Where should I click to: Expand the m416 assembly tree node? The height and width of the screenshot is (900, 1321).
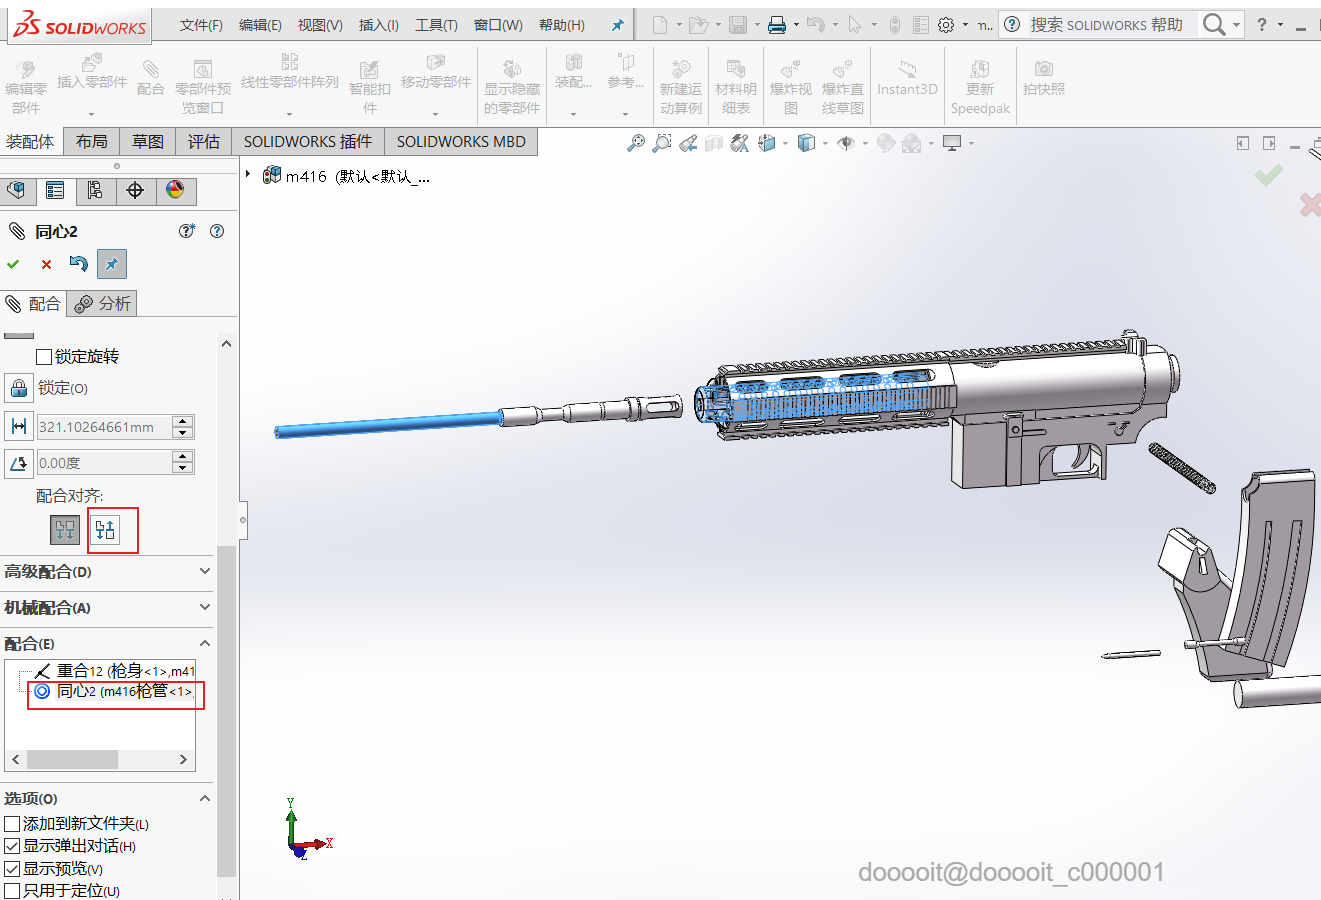(248, 175)
